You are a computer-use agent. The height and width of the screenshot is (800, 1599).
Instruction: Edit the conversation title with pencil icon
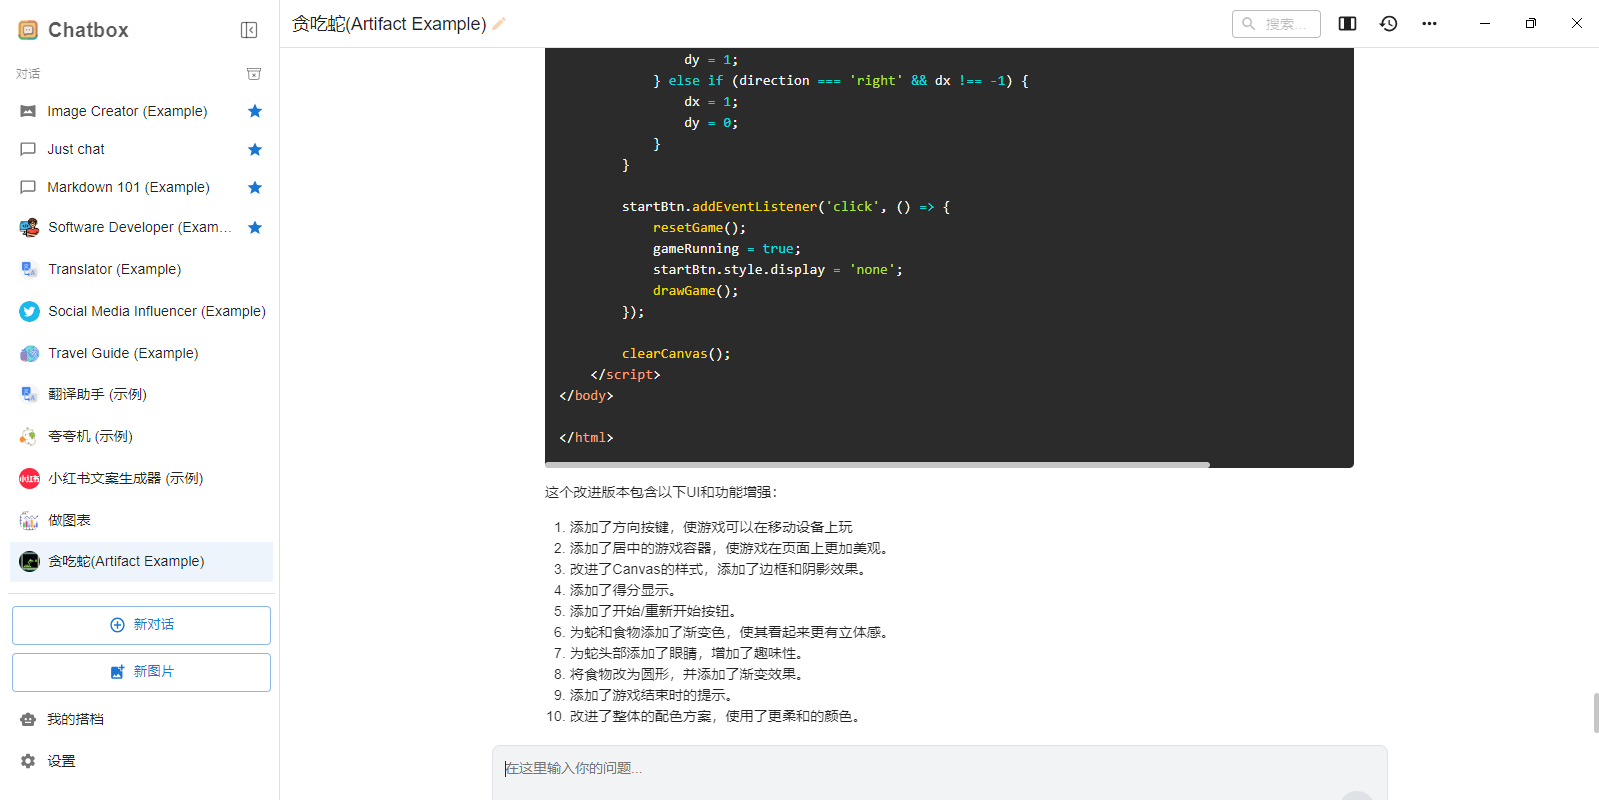(499, 24)
